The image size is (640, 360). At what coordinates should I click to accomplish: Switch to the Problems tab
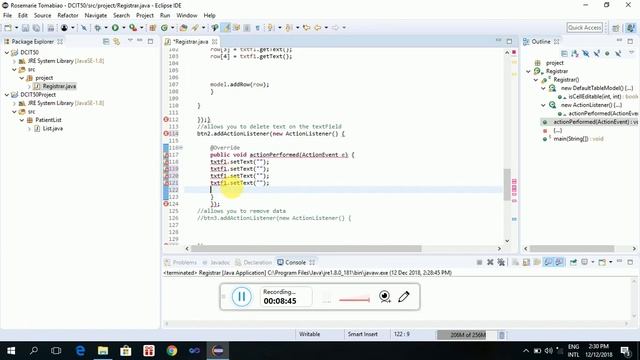pos(180,262)
